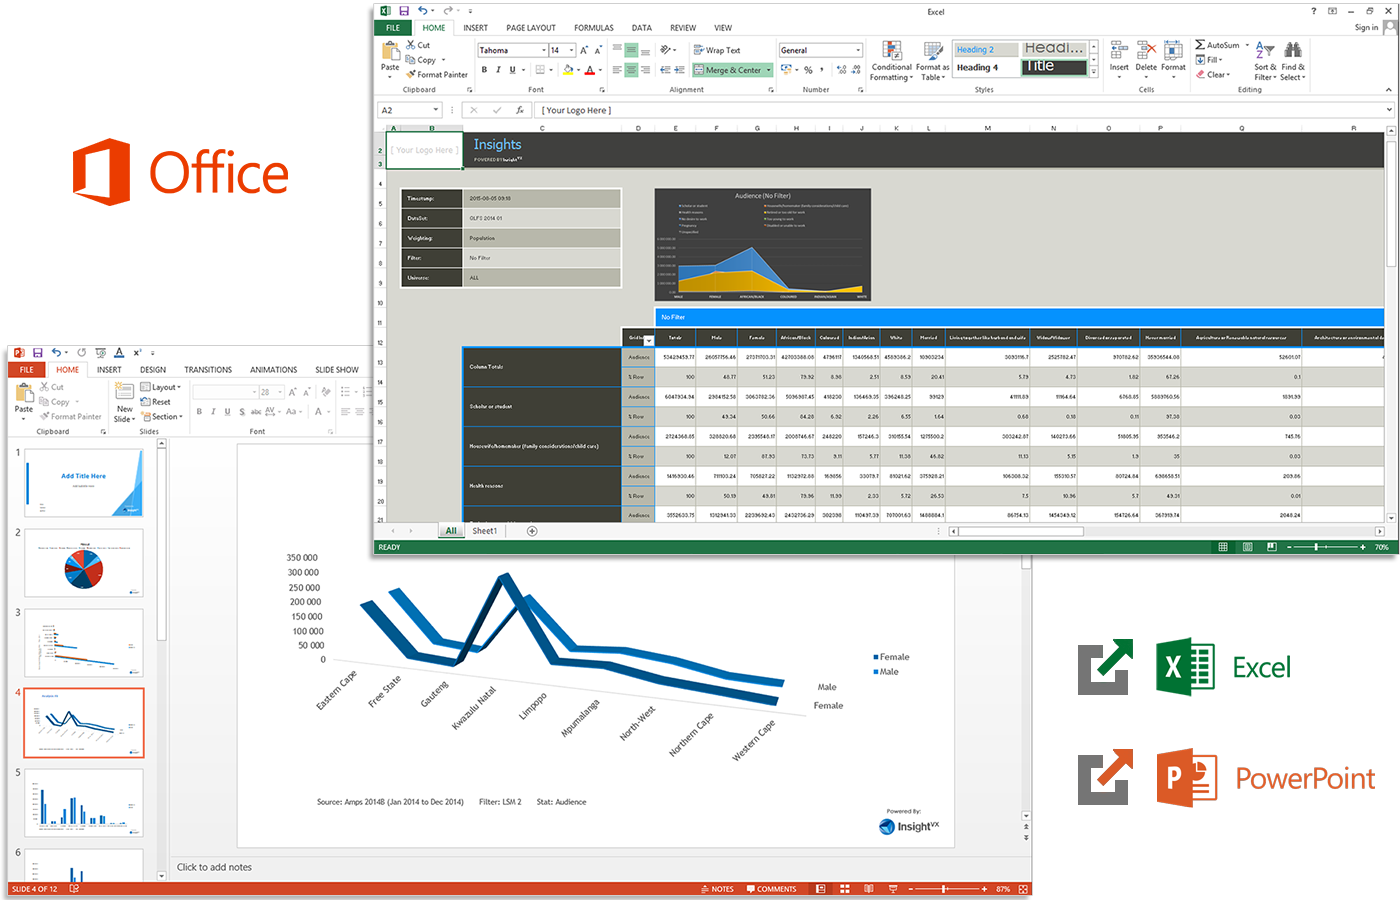Click Cut in the Excel clipboard group

[x=418, y=45]
